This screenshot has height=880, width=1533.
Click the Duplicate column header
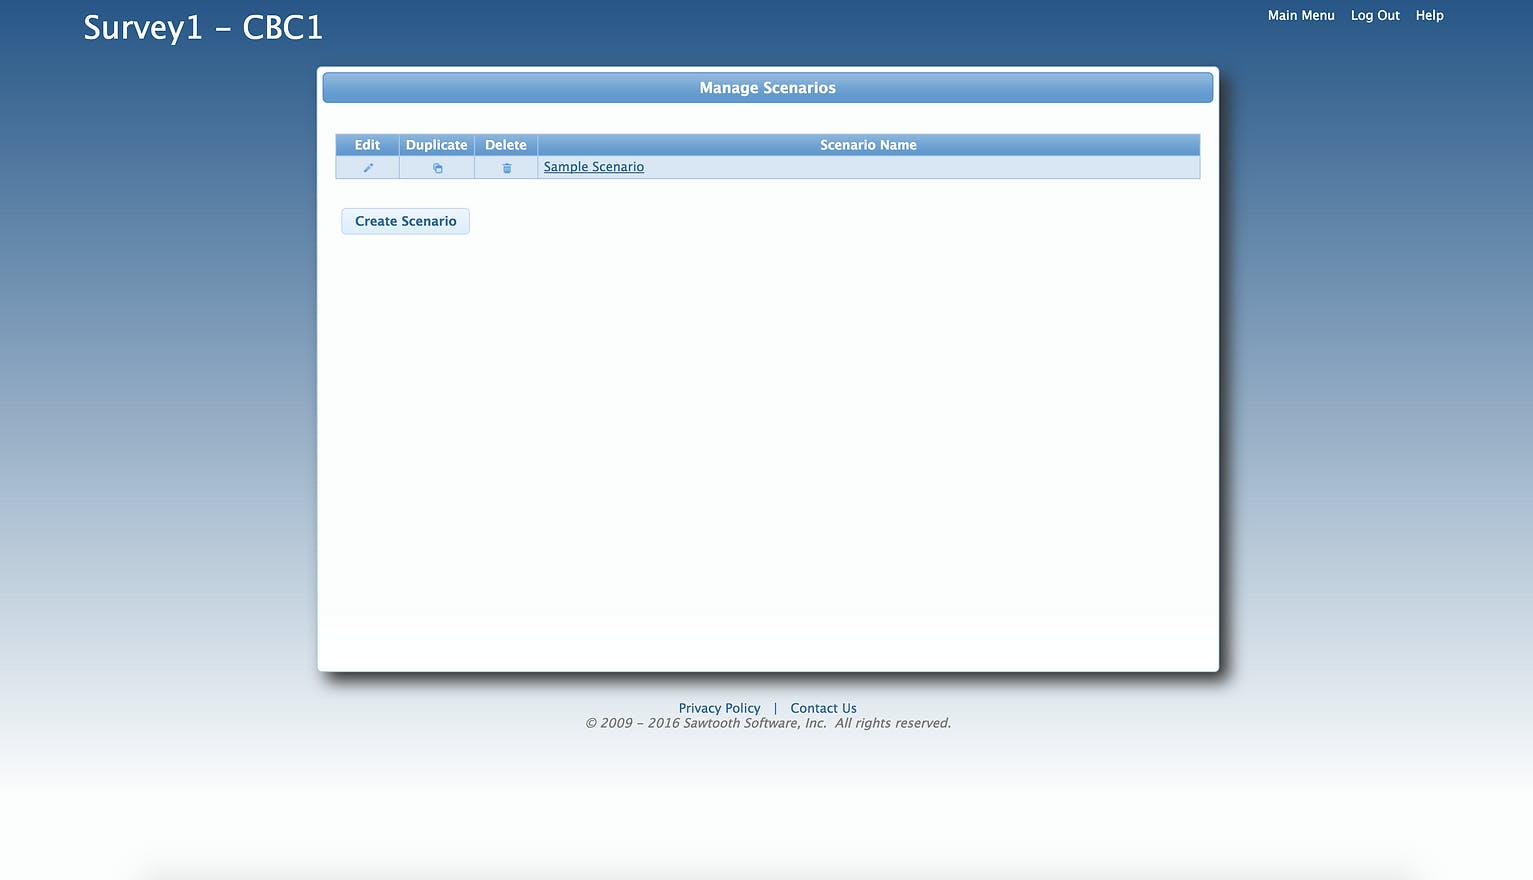(x=436, y=145)
